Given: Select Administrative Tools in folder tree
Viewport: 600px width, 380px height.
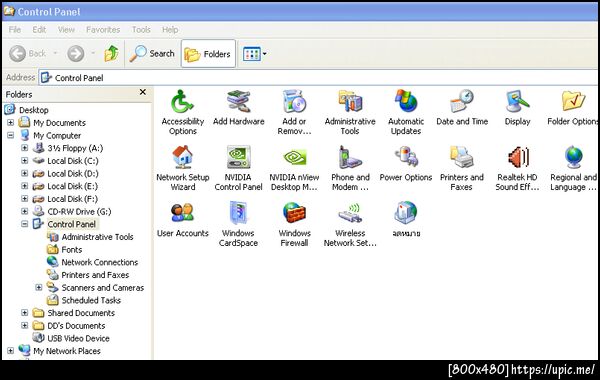Looking at the screenshot, I should (97, 237).
